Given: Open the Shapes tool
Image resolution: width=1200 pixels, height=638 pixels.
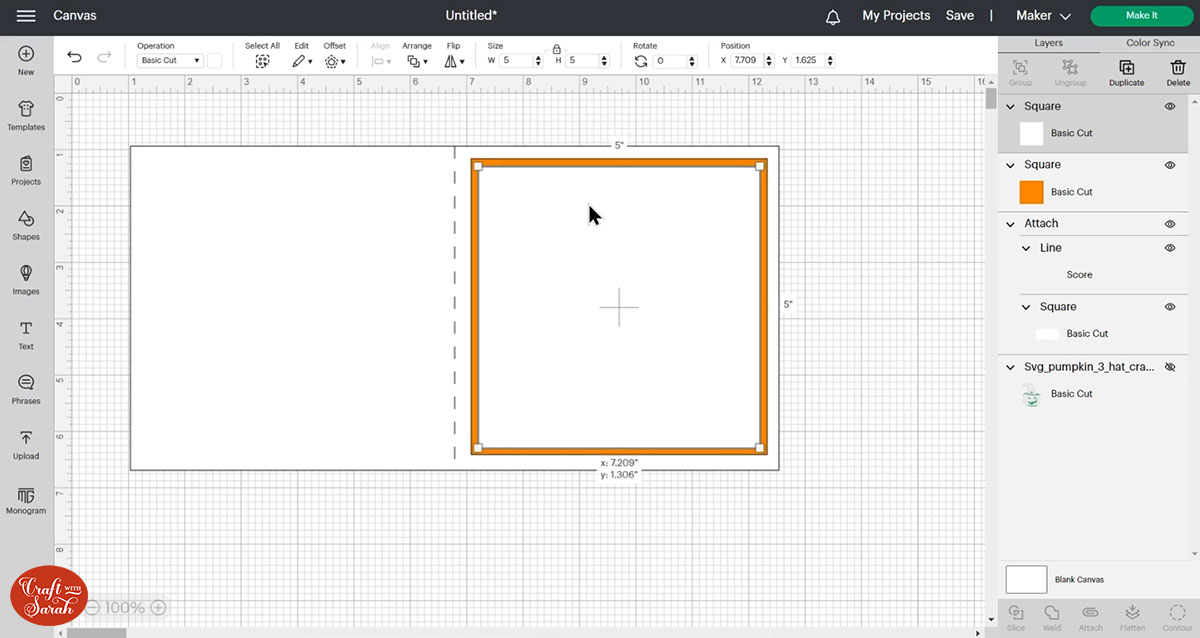Looking at the screenshot, I should point(26,225).
